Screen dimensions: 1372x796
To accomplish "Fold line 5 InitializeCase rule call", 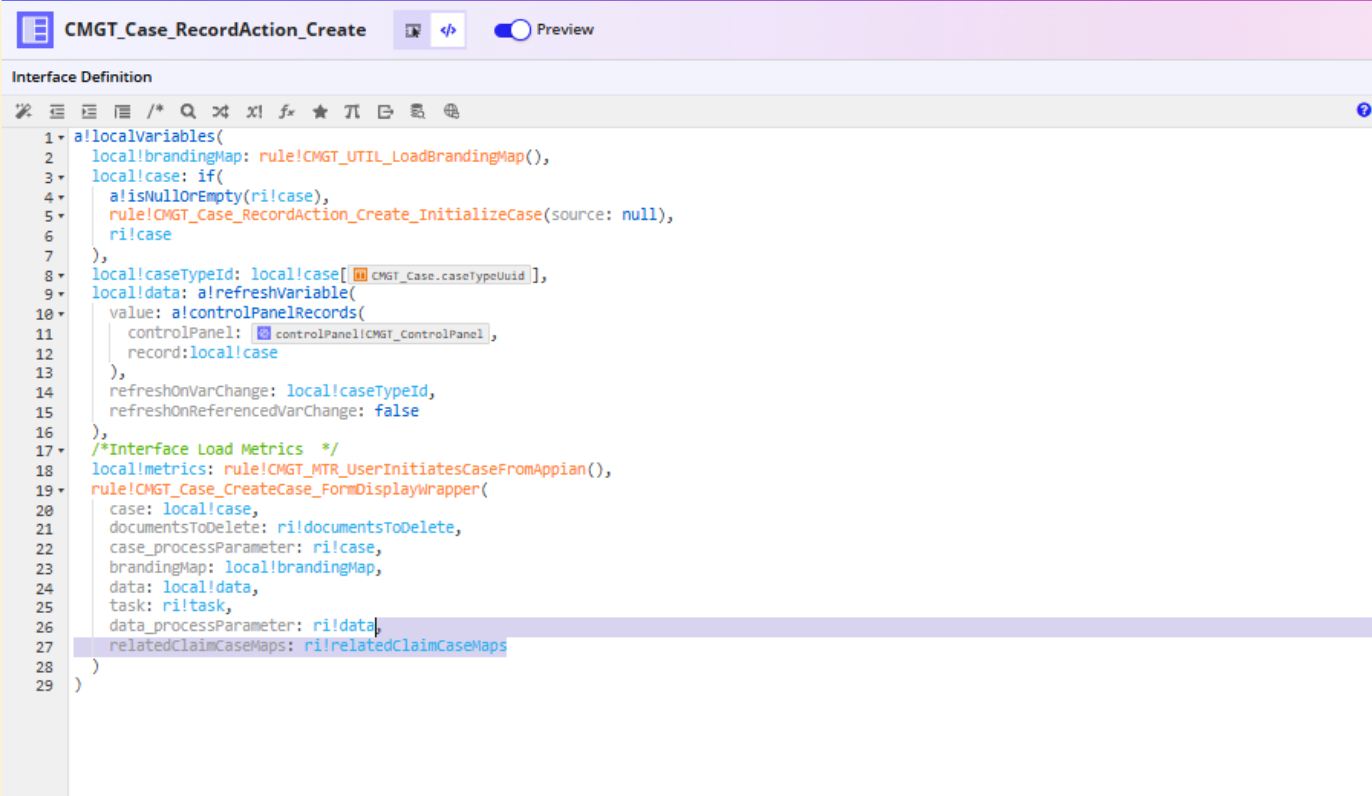I will [61, 216].
